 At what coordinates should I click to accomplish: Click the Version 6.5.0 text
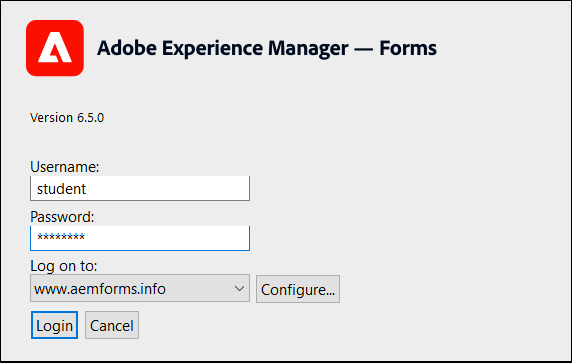[x=67, y=118]
